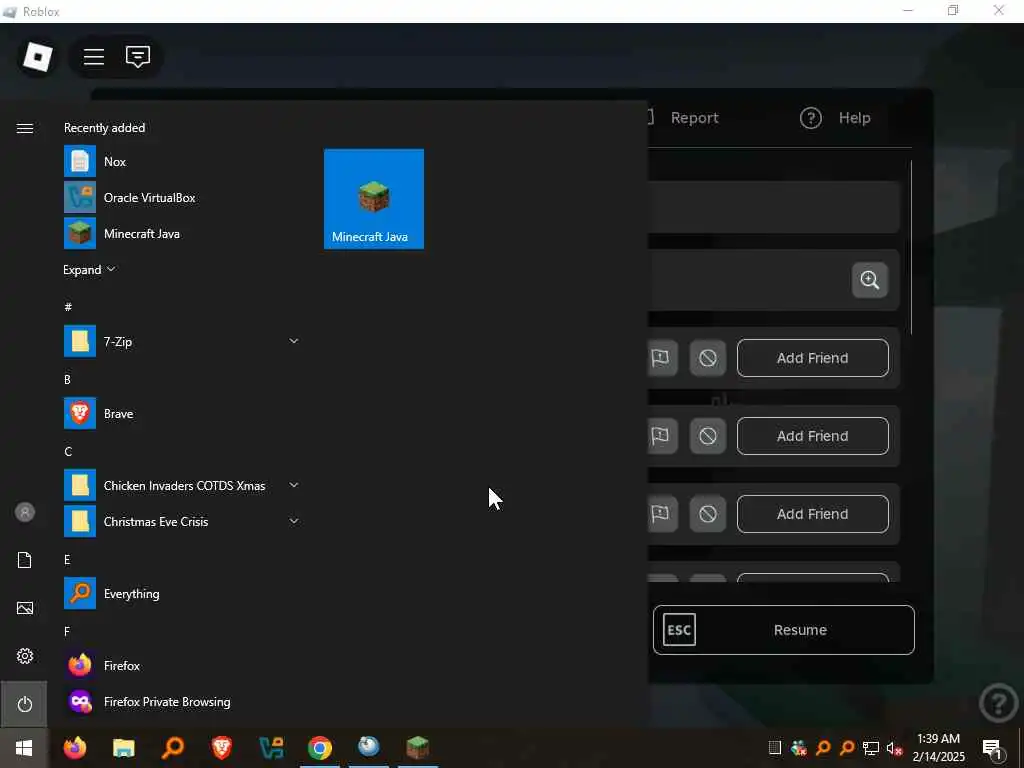The height and width of the screenshot is (768, 1024).
Task: Open the Roblox chat window icon
Action: click(138, 57)
